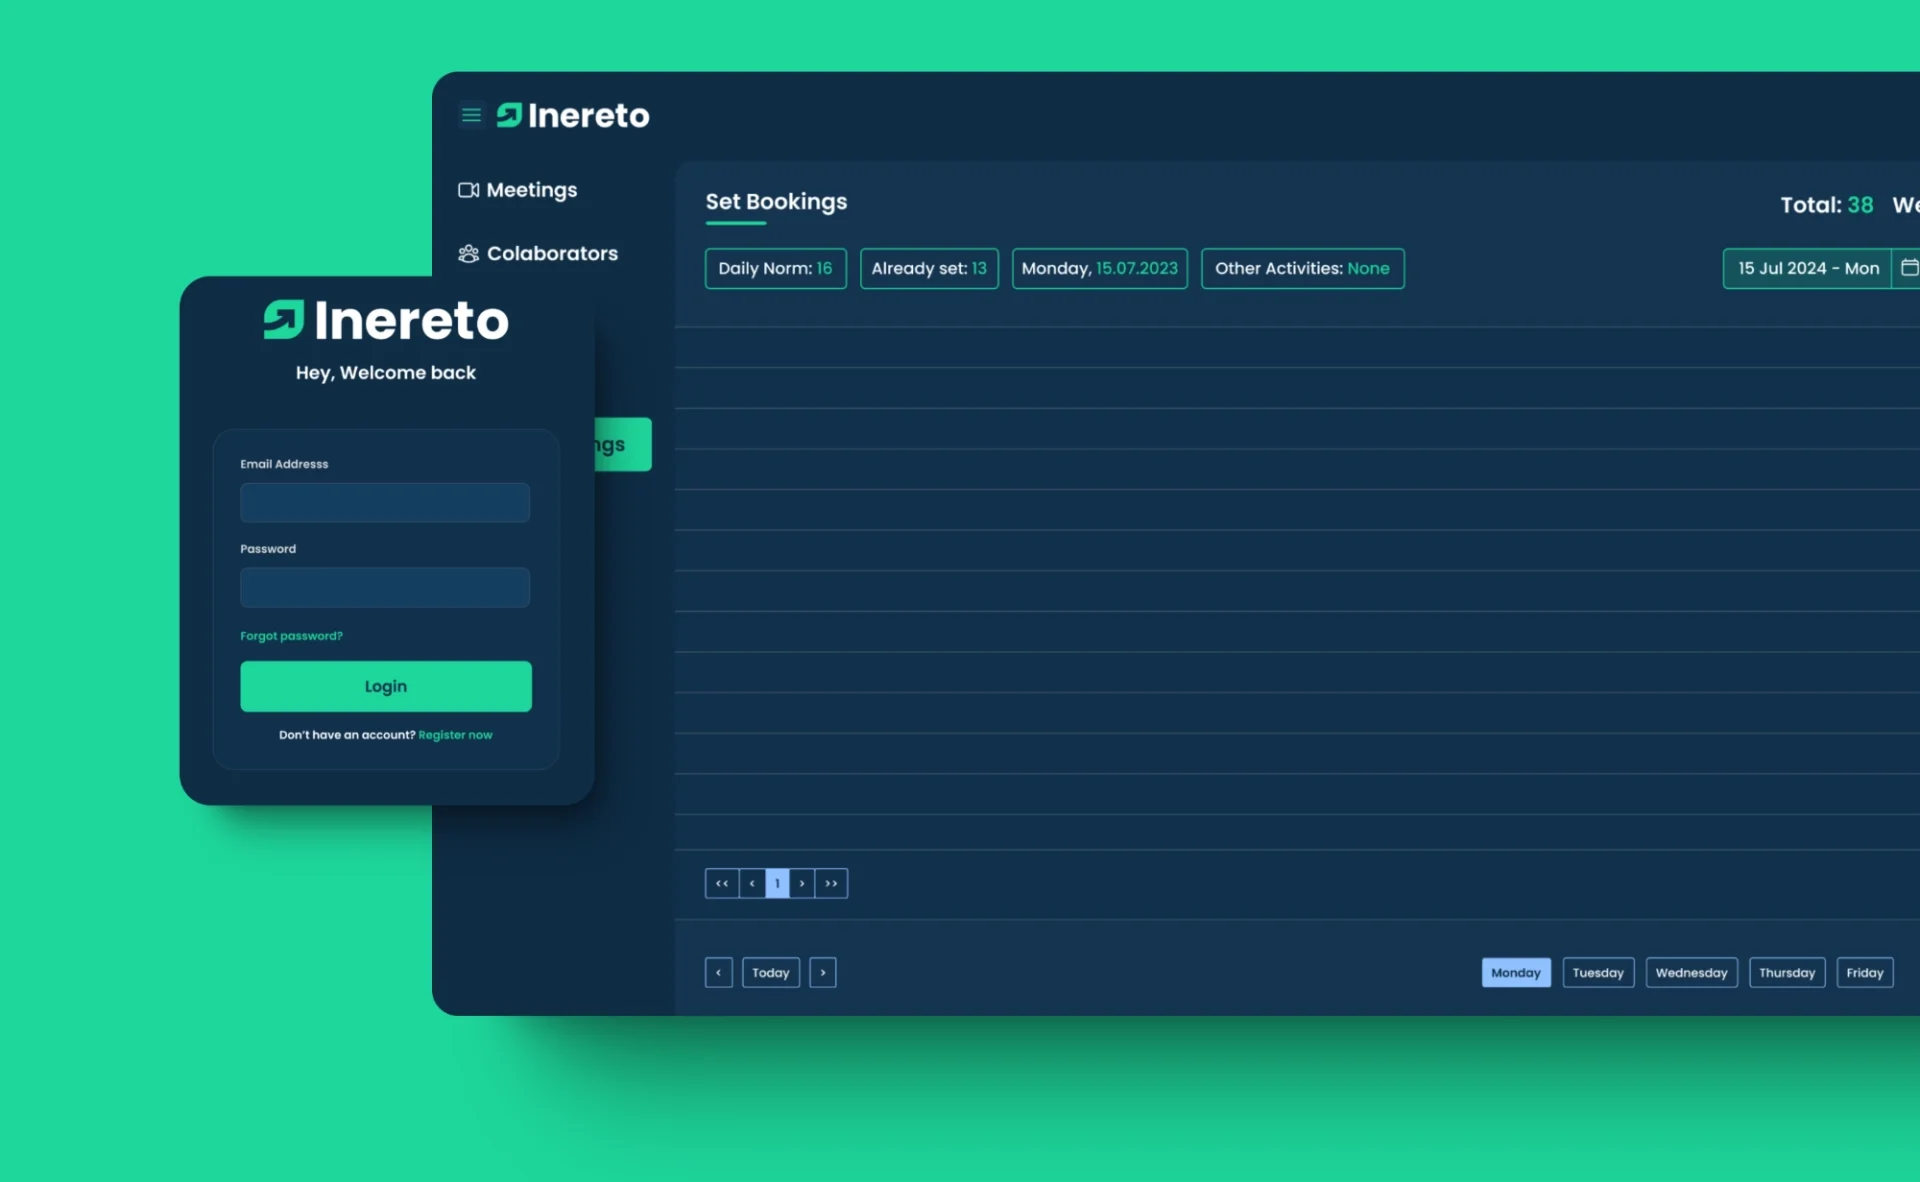
Task: Click the Daily Norm value badge
Action: pyautogui.click(x=775, y=267)
